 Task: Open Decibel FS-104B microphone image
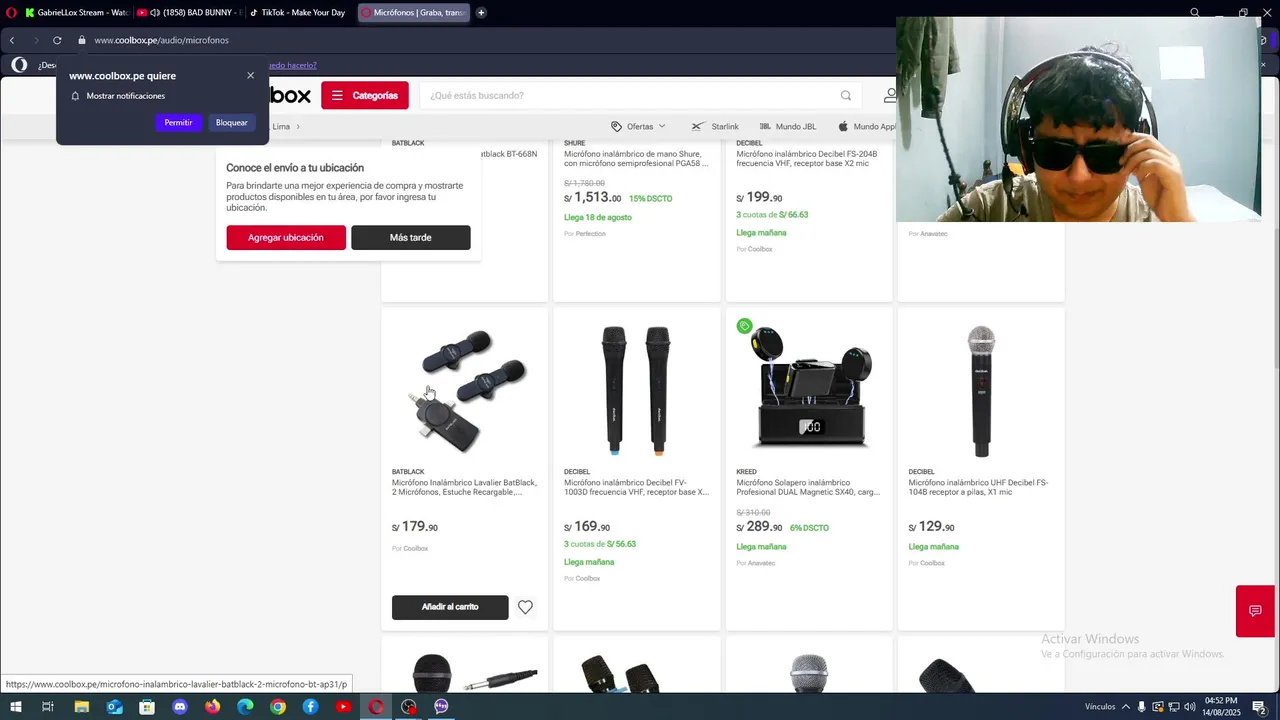coord(981,391)
